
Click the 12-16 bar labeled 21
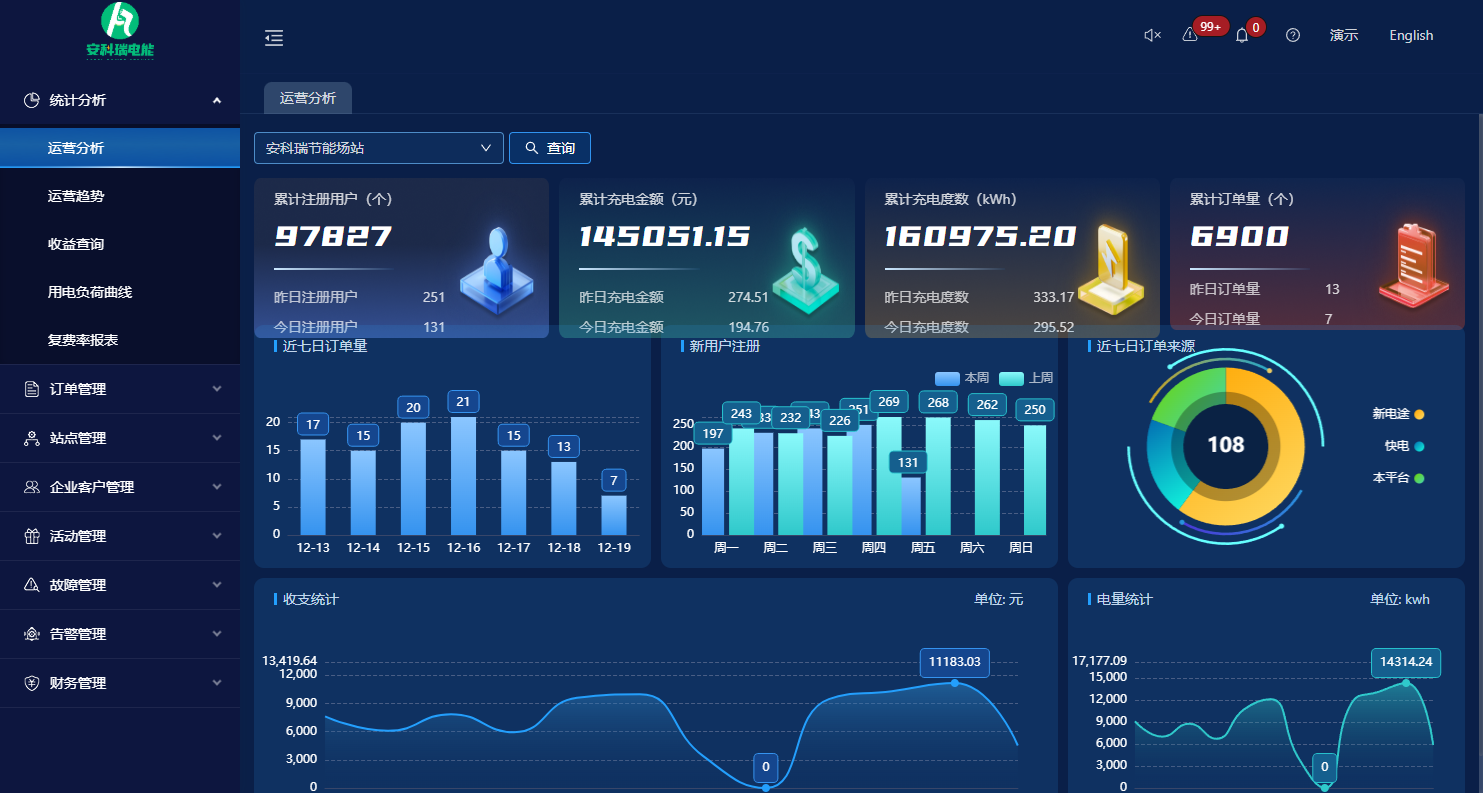[x=463, y=476]
